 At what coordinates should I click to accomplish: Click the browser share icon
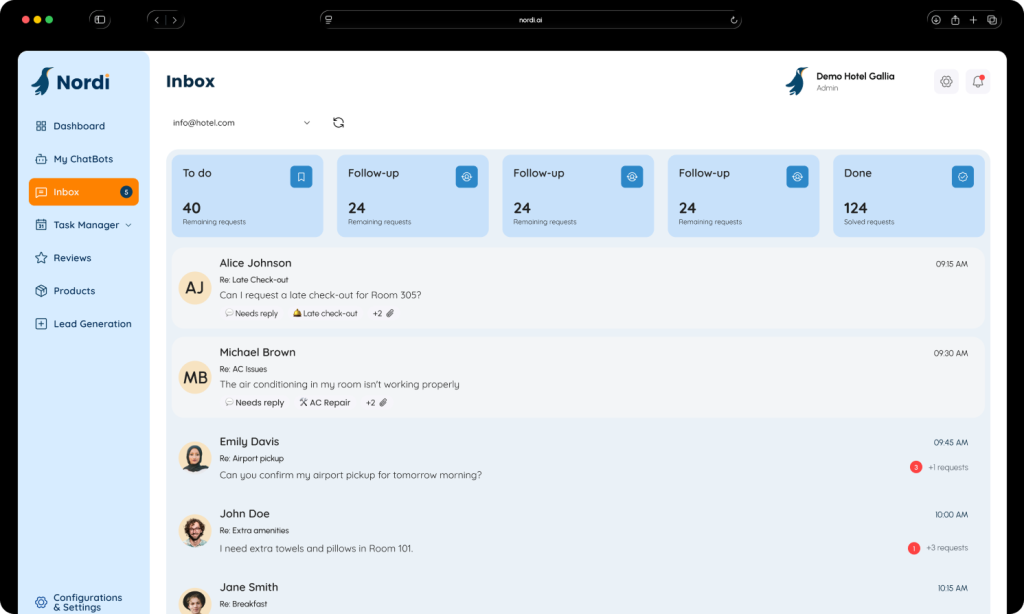coord(955,20)
